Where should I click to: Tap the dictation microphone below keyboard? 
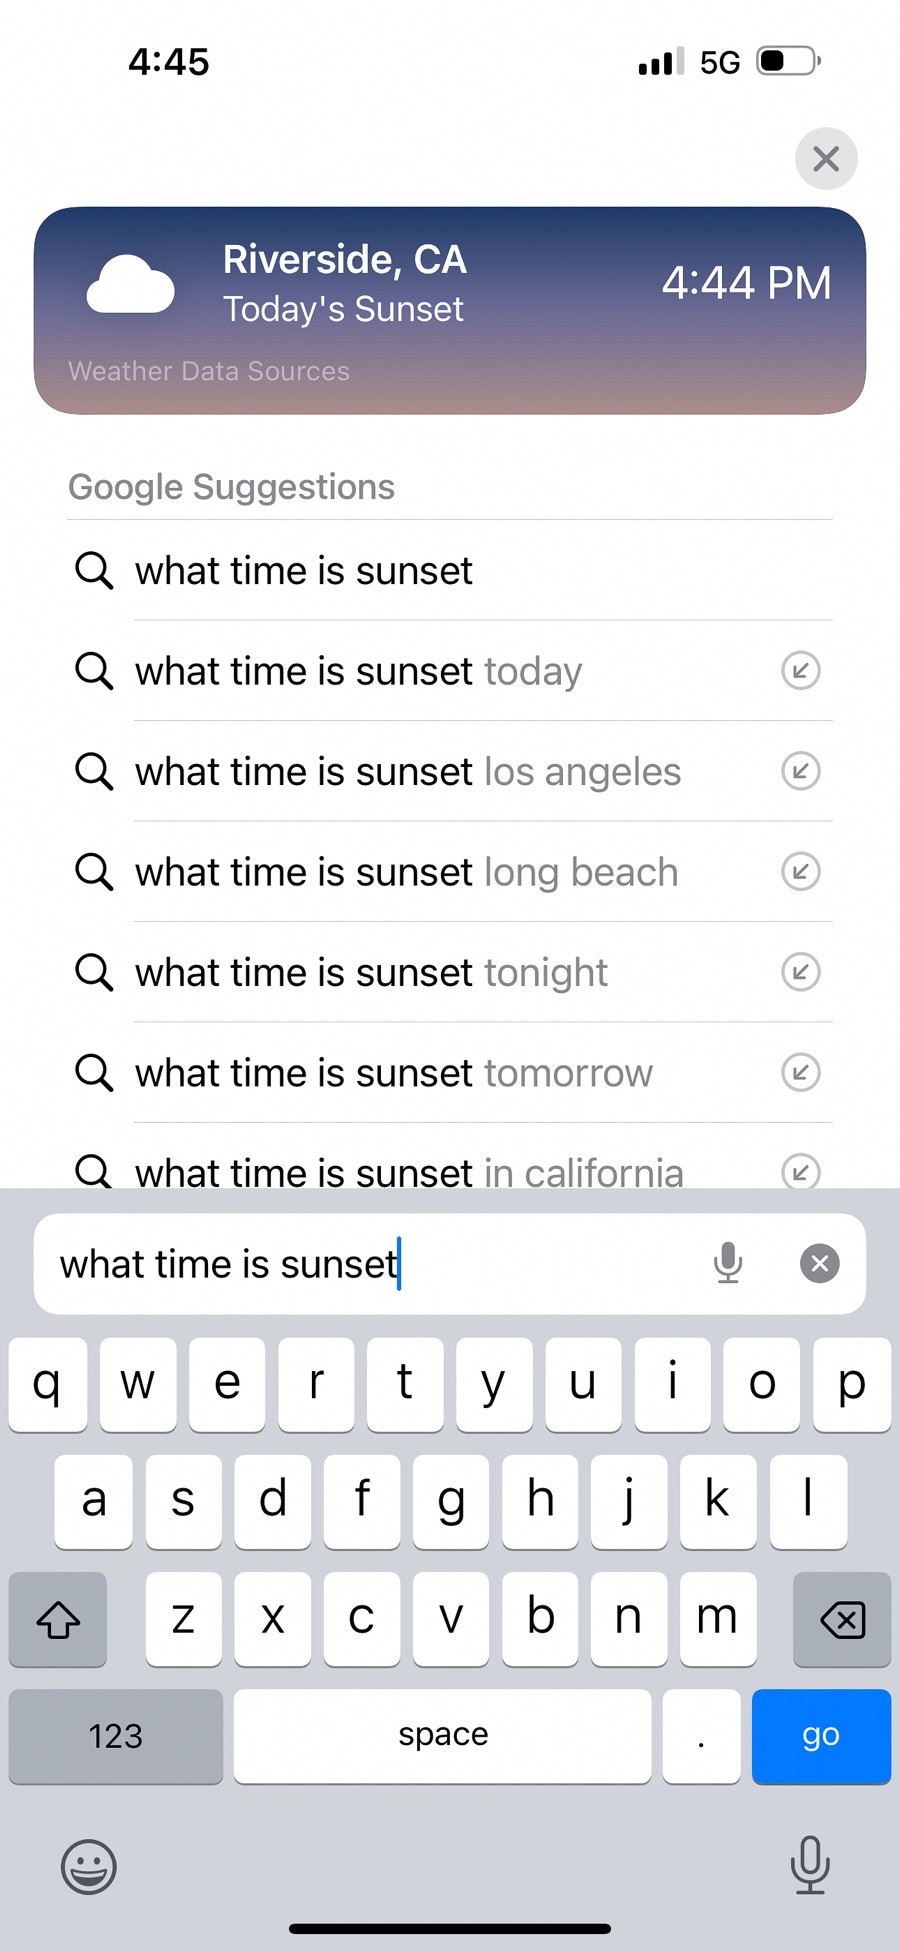tap(809, 1864)
